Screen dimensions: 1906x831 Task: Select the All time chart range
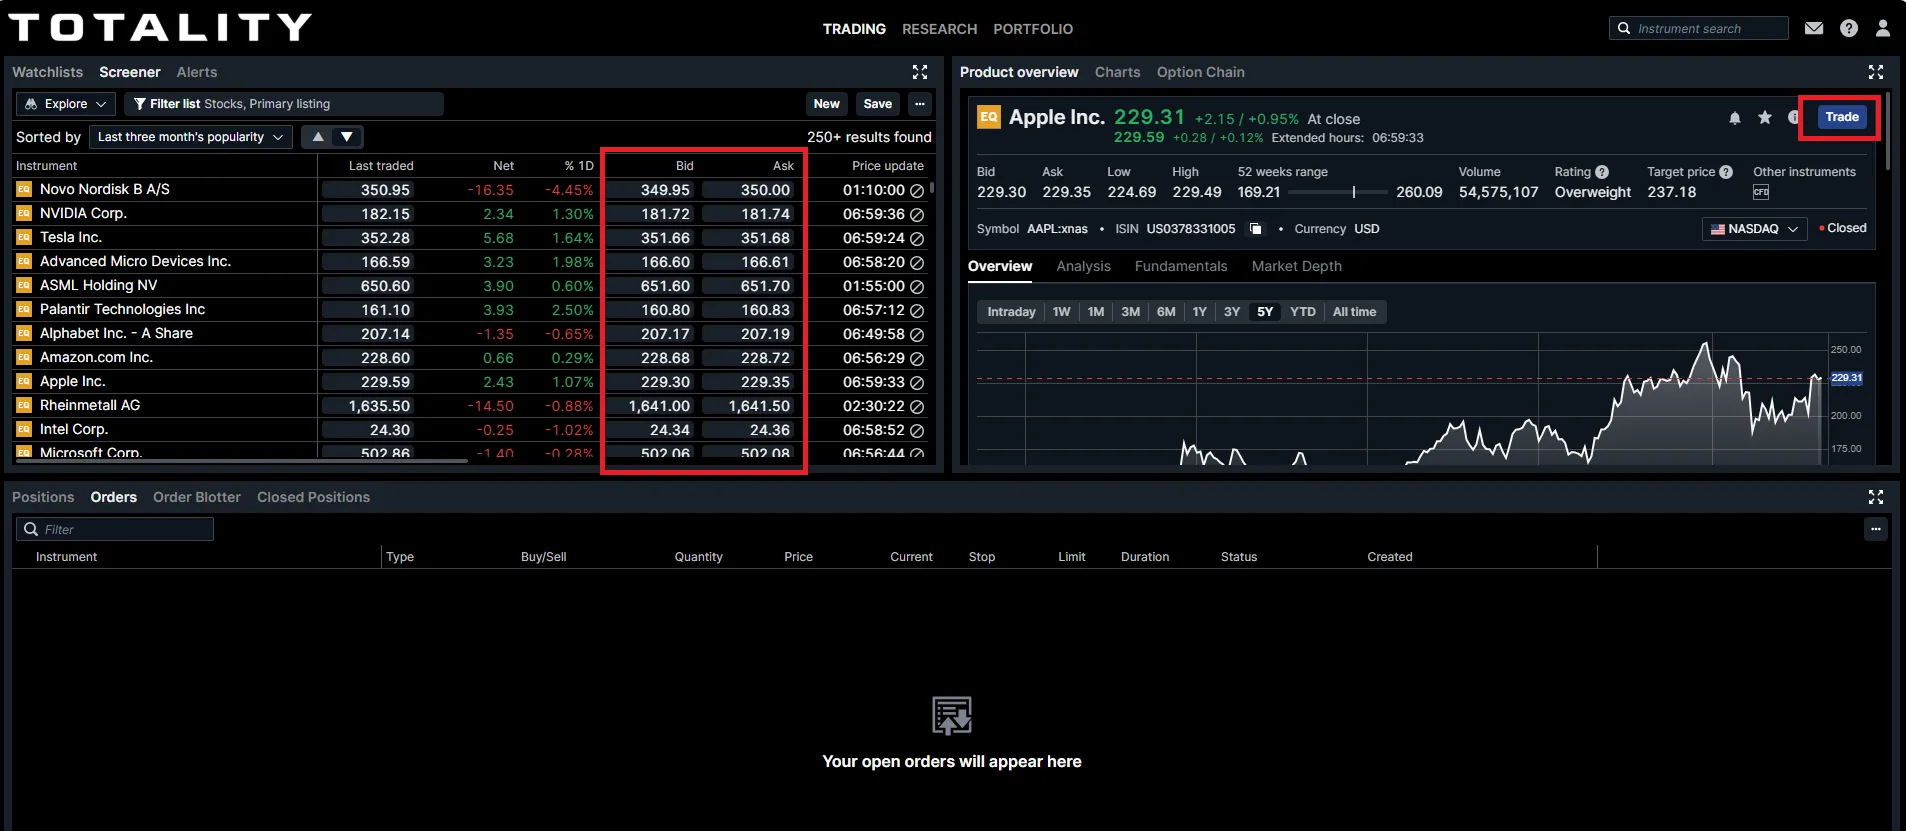tap(1354, 312)
